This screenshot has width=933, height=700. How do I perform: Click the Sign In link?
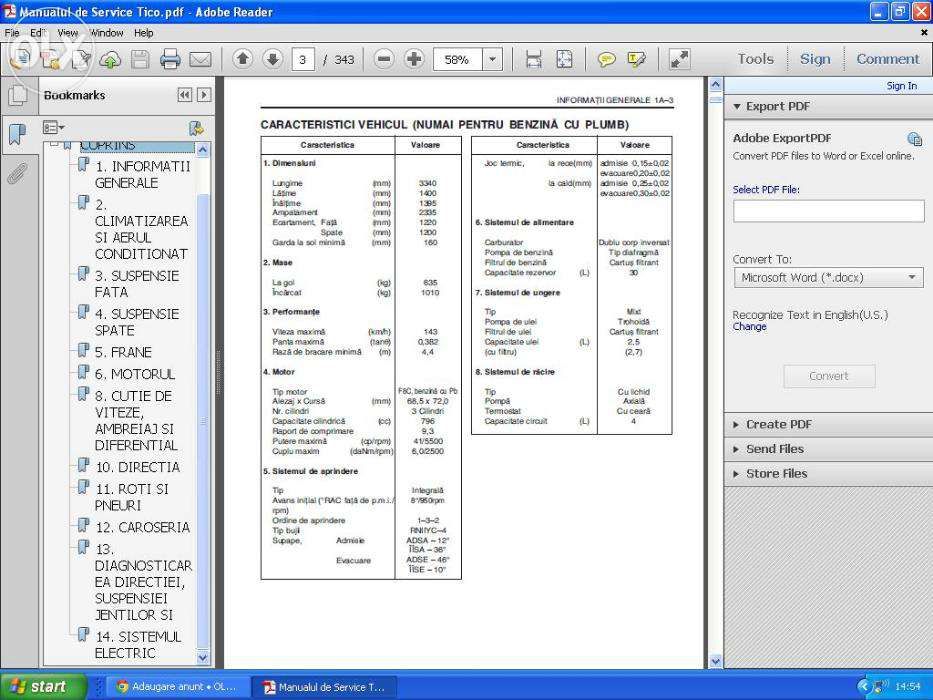click(x=901, y=86)
